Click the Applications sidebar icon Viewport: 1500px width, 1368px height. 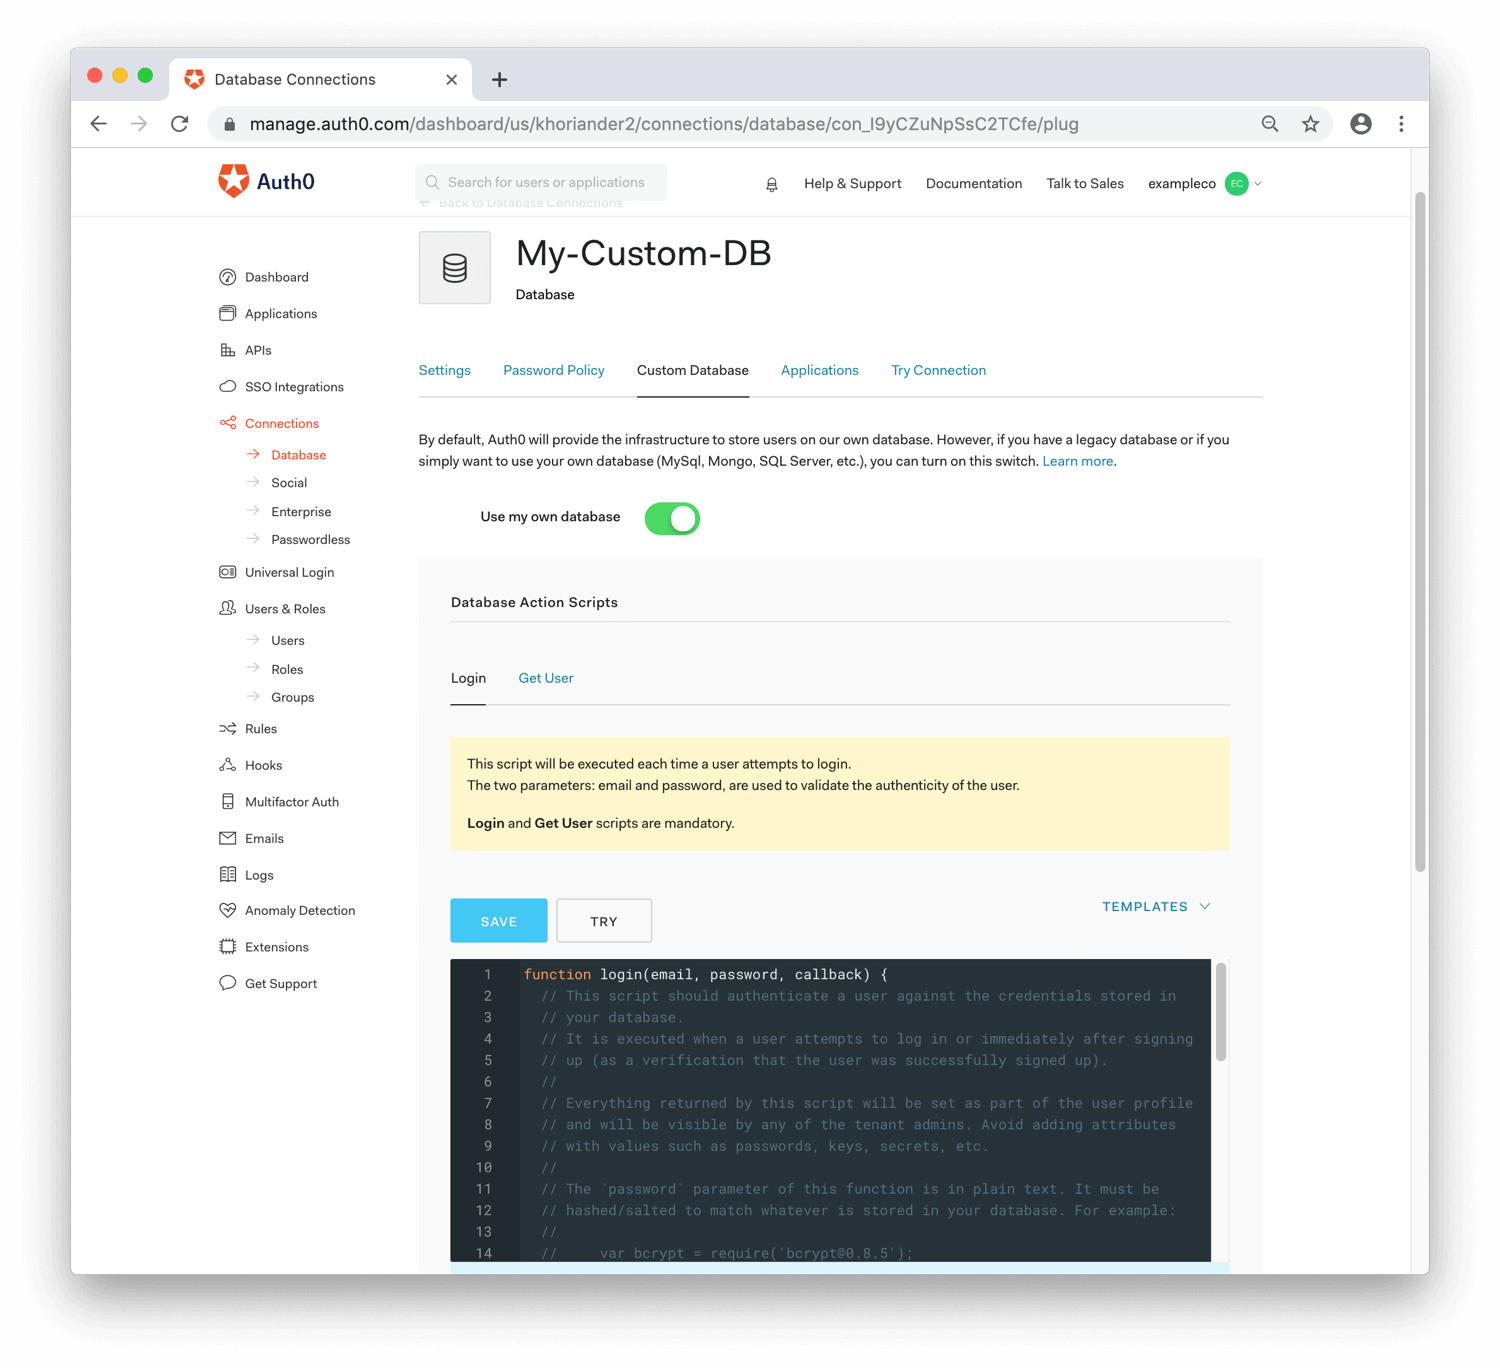click(228, 313)
